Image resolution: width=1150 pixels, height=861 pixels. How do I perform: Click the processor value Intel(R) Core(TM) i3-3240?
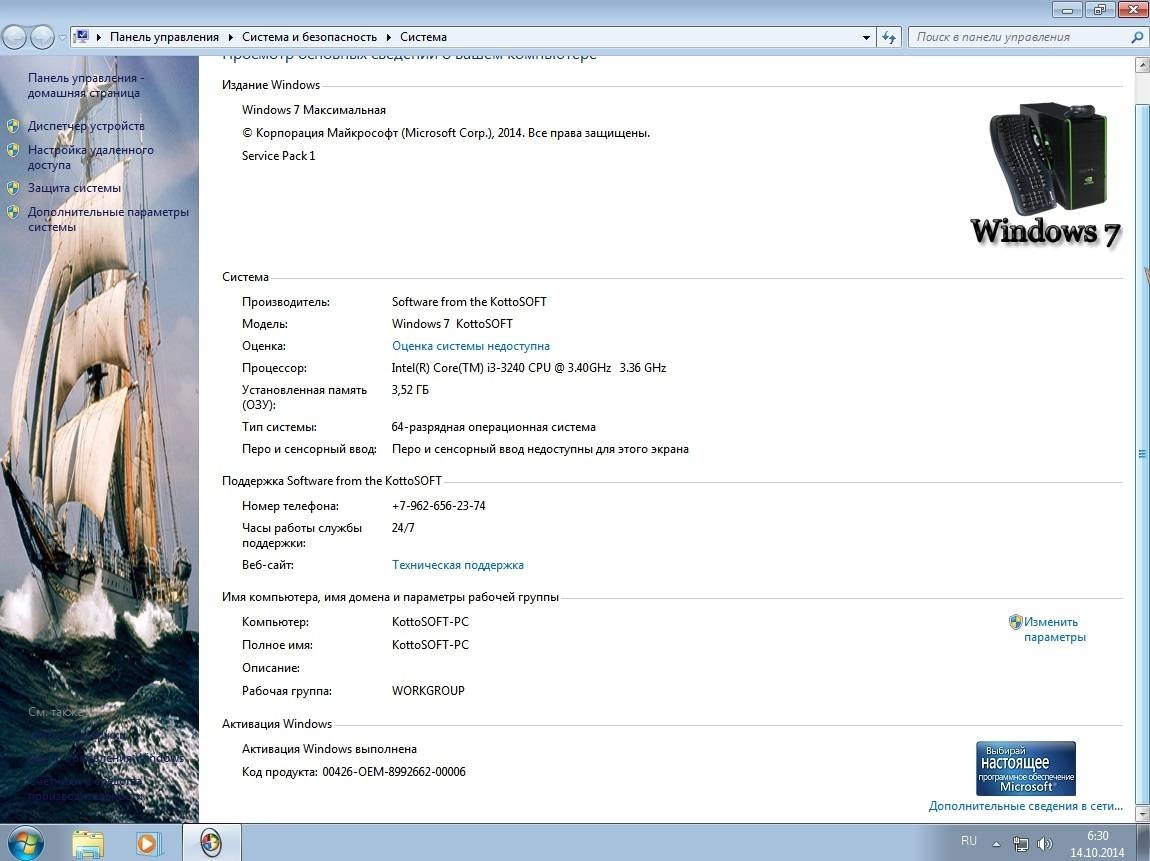click(529, 367)
